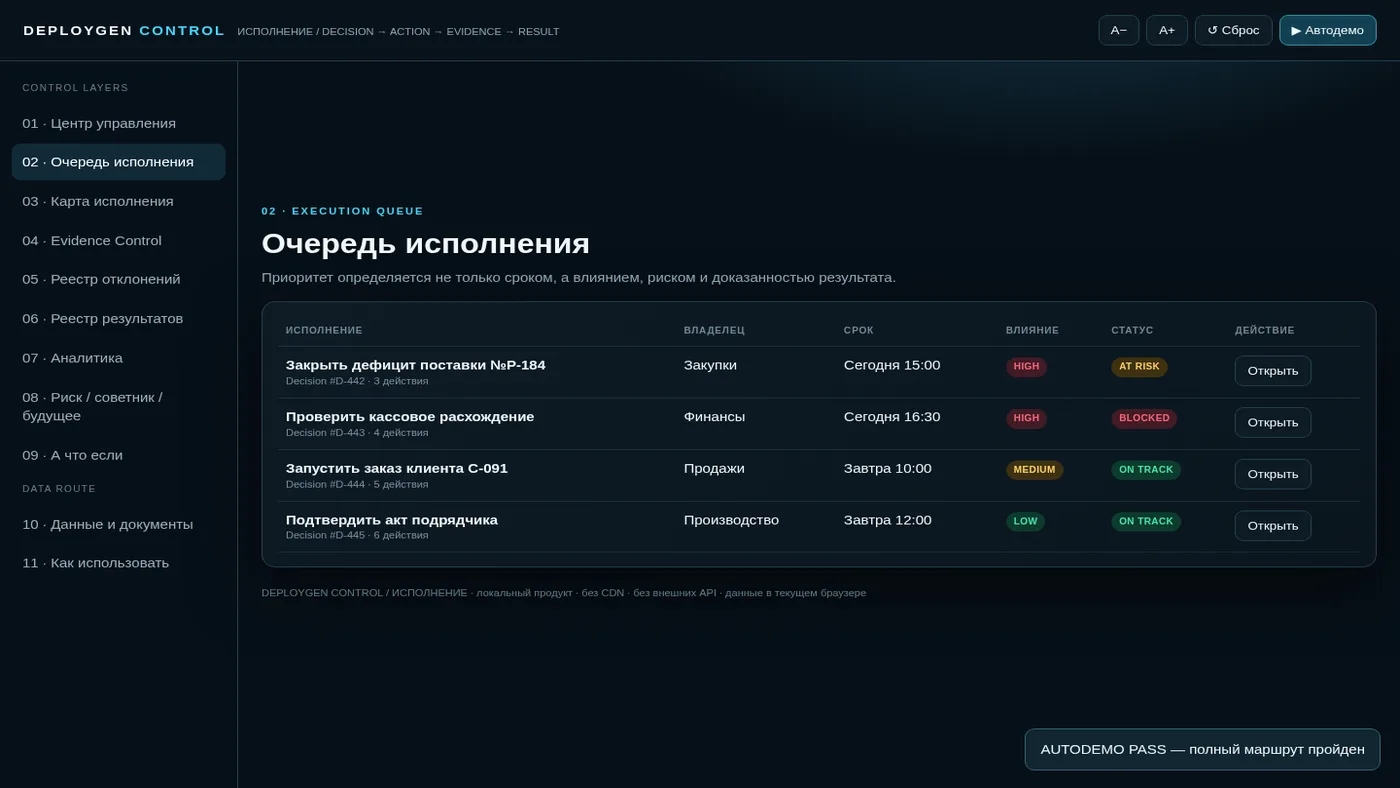Open 08 · Риск / советник / будущее
Screen dimensions: 1400x788
coord(118,406)
